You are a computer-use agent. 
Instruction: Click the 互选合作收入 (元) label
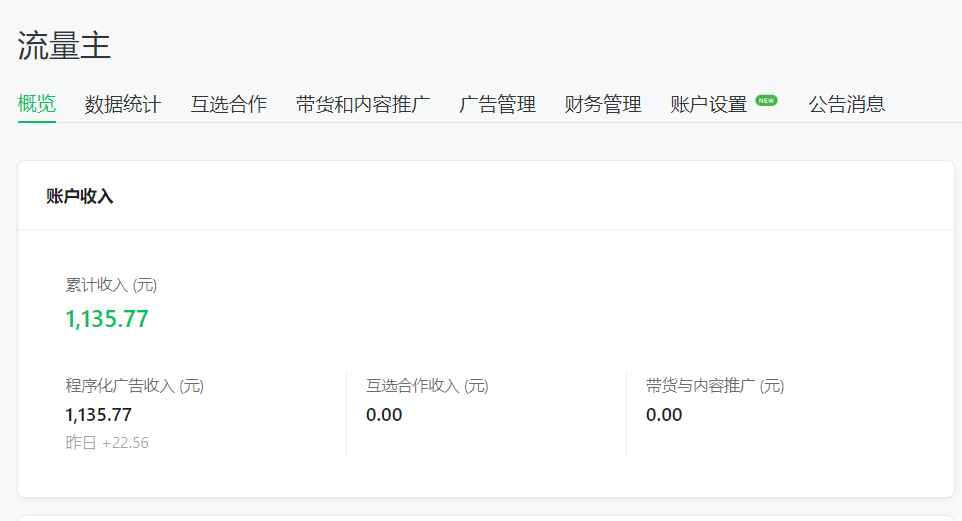click(427, 386)
